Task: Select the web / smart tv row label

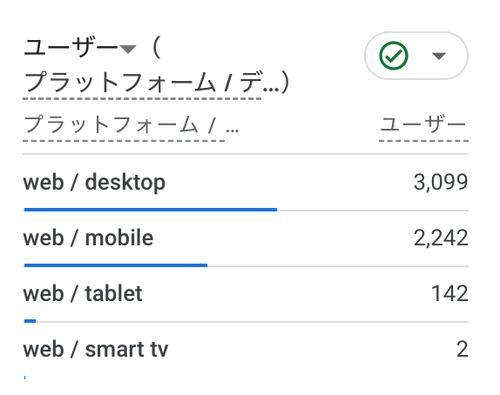Action: (x=96, y=349)
